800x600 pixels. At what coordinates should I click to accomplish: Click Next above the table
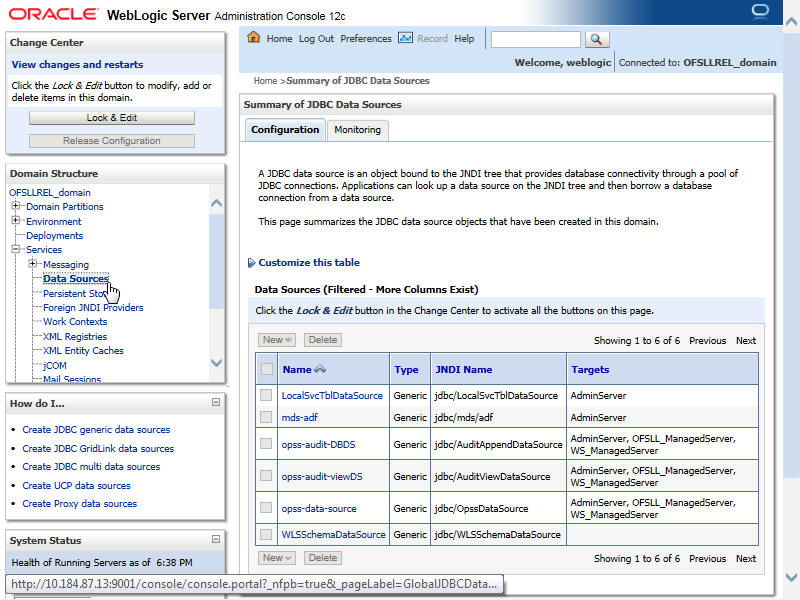(x=745, y=340)
